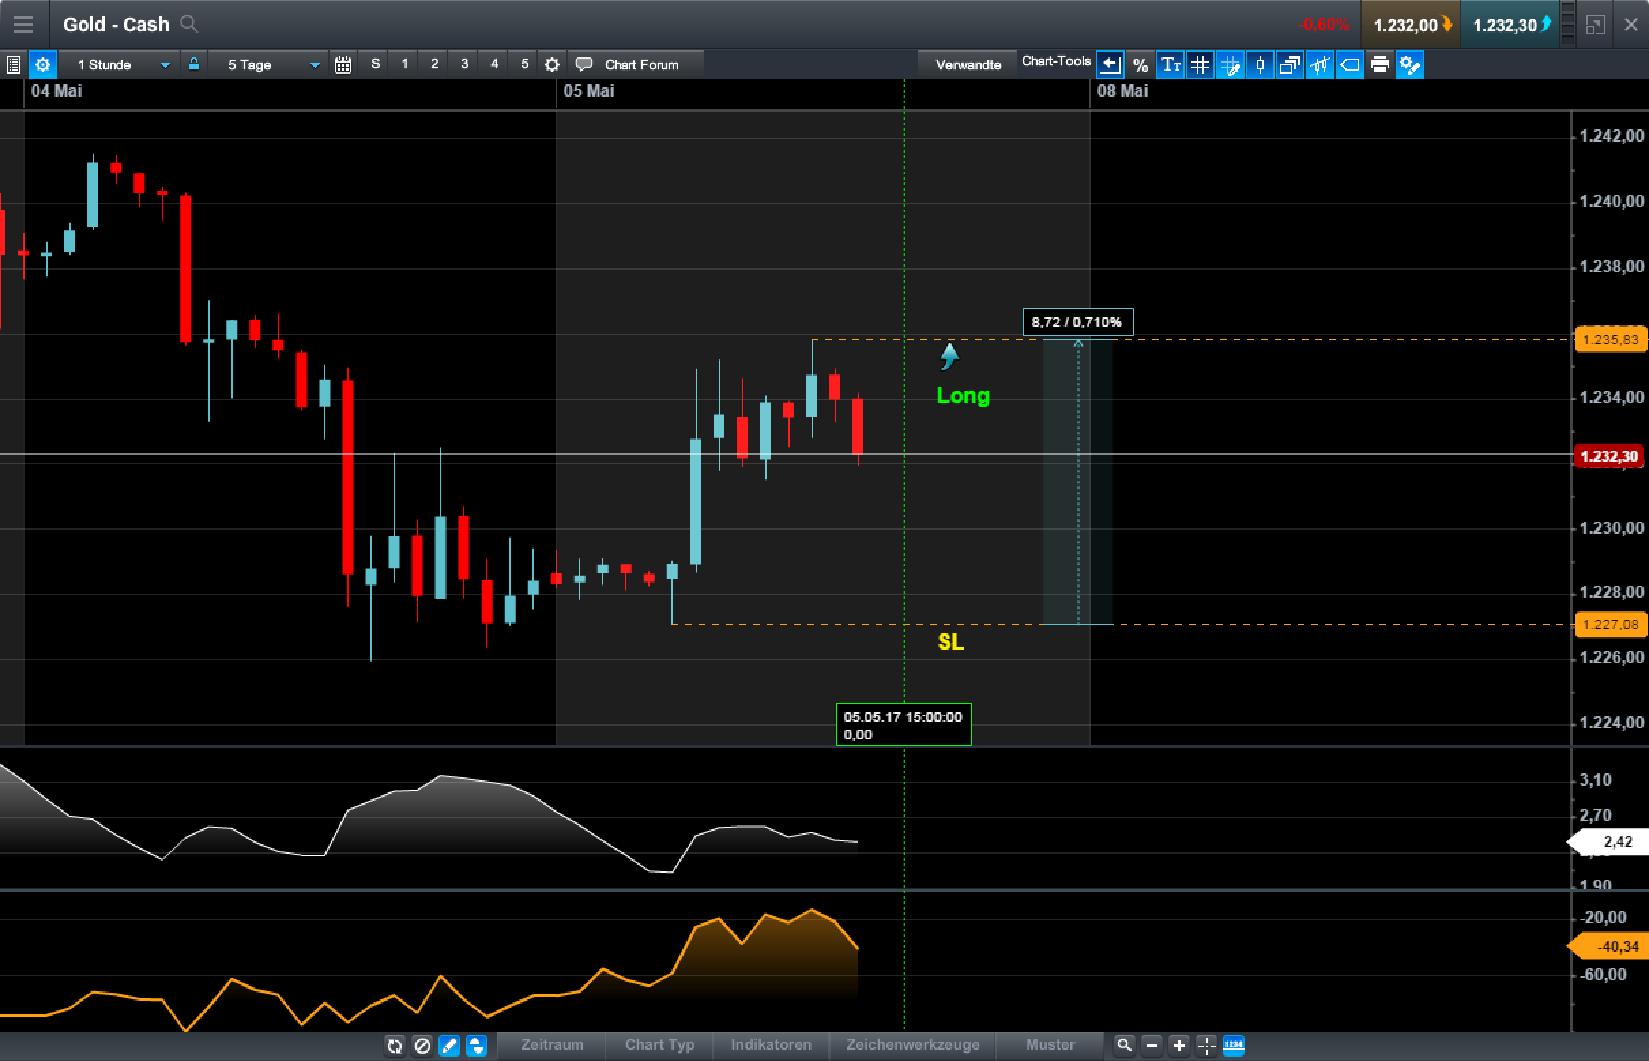Open the Indikatoren menu
Viewport: 1649px width, 1061px height.
tap(771, 1045)
